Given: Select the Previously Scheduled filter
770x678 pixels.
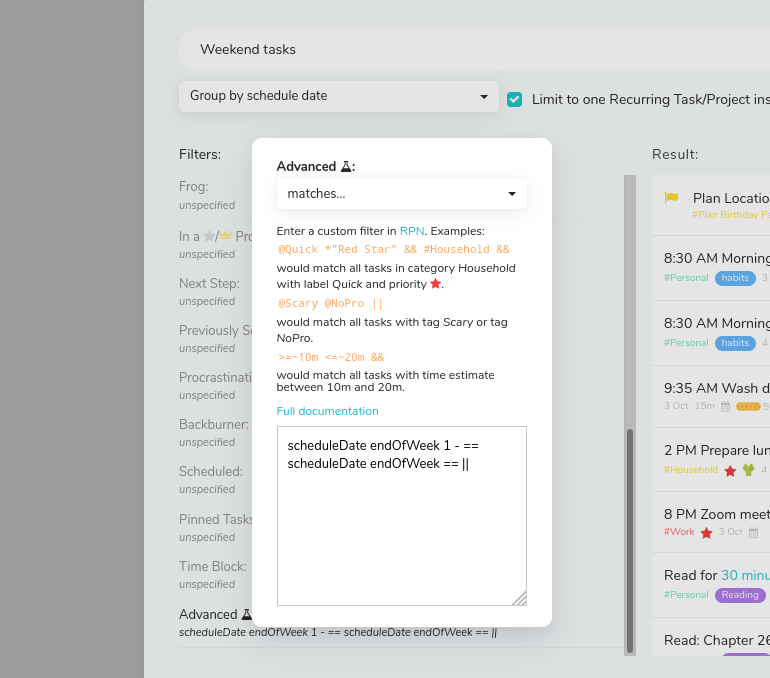Looking at the screenshot, I should [216, 338].
